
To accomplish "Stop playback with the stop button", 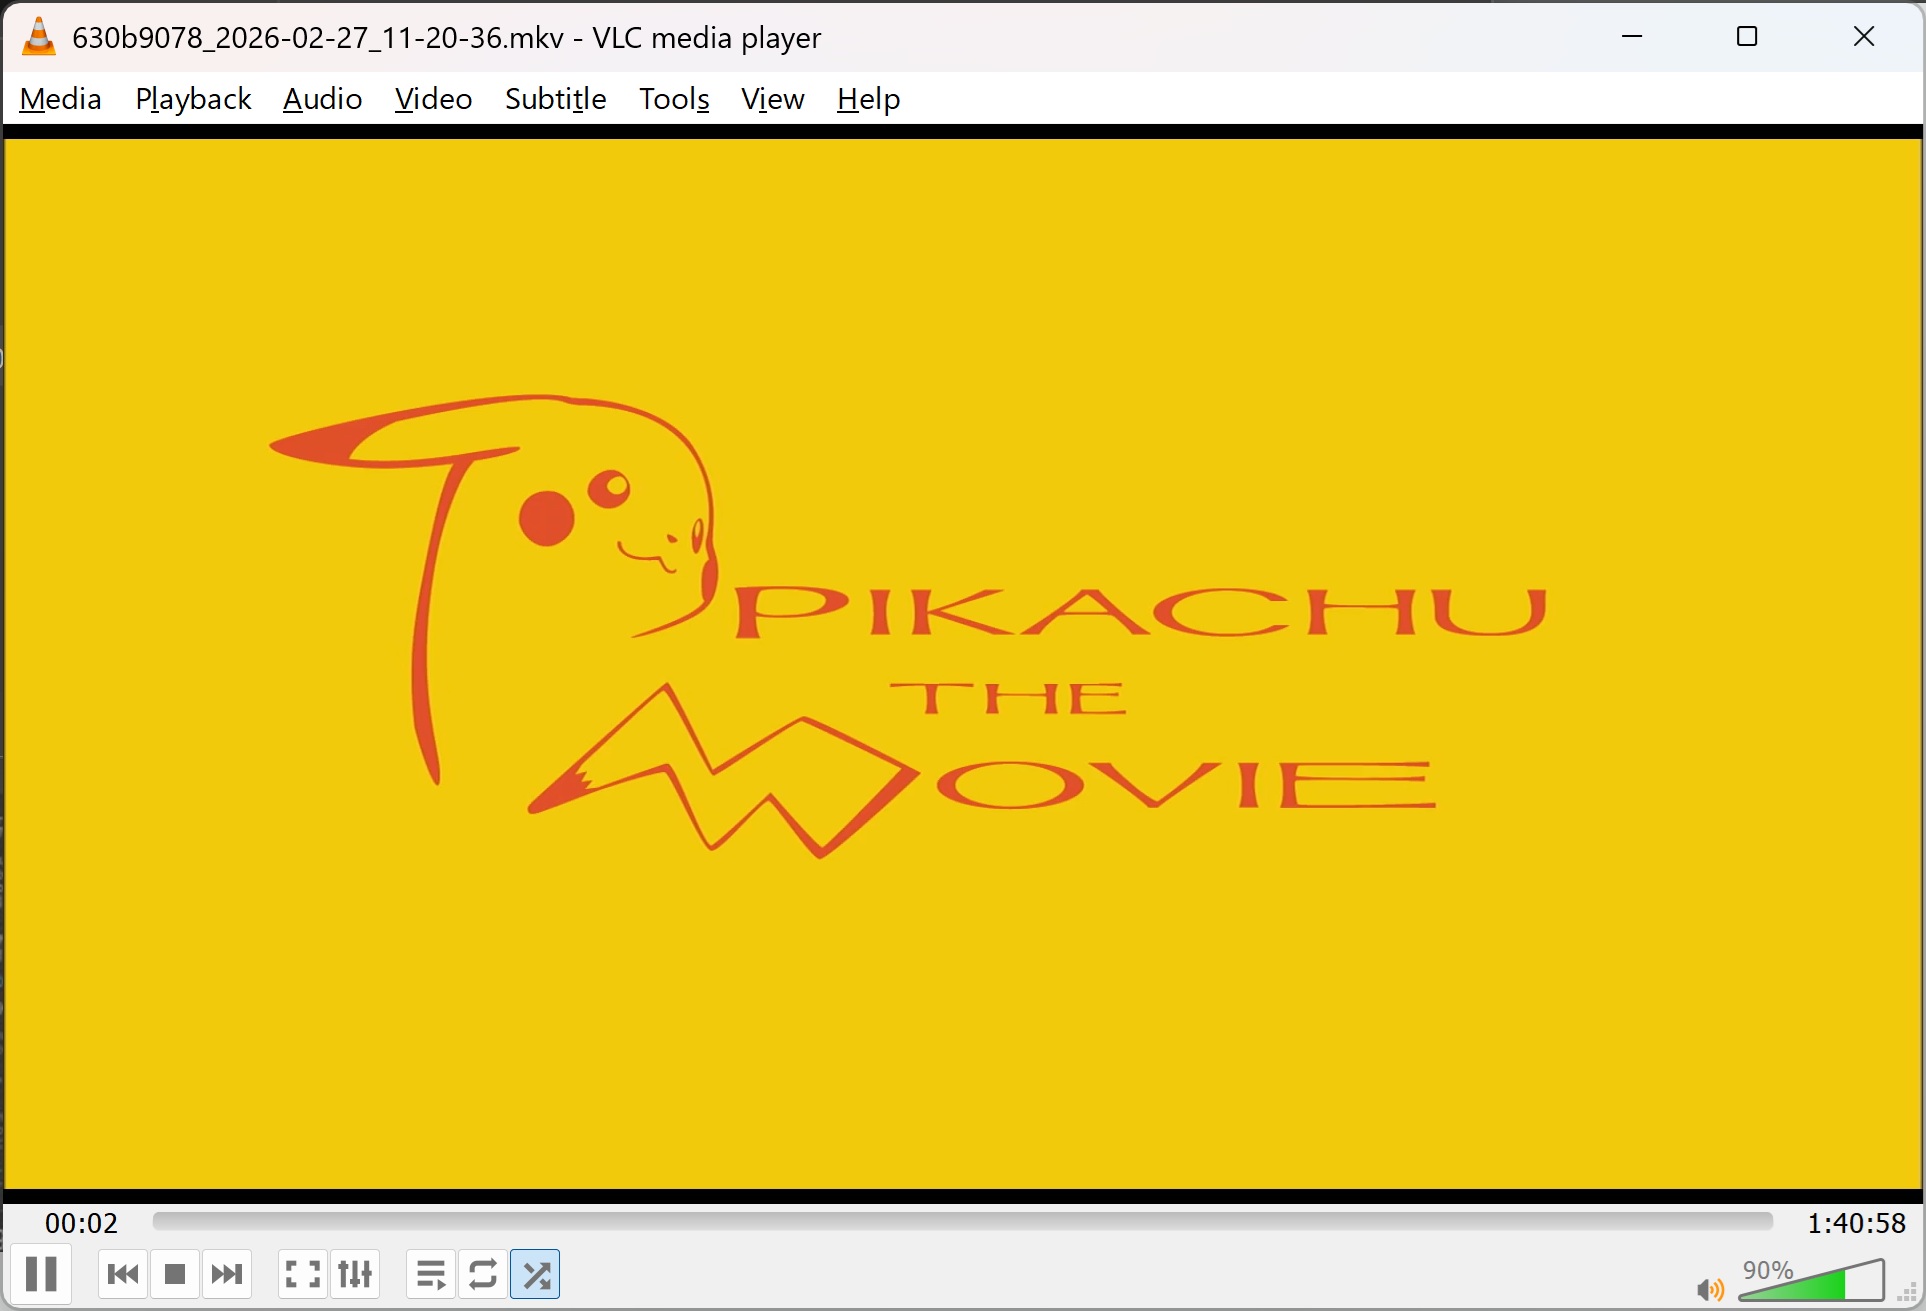I will (175, 1274).
